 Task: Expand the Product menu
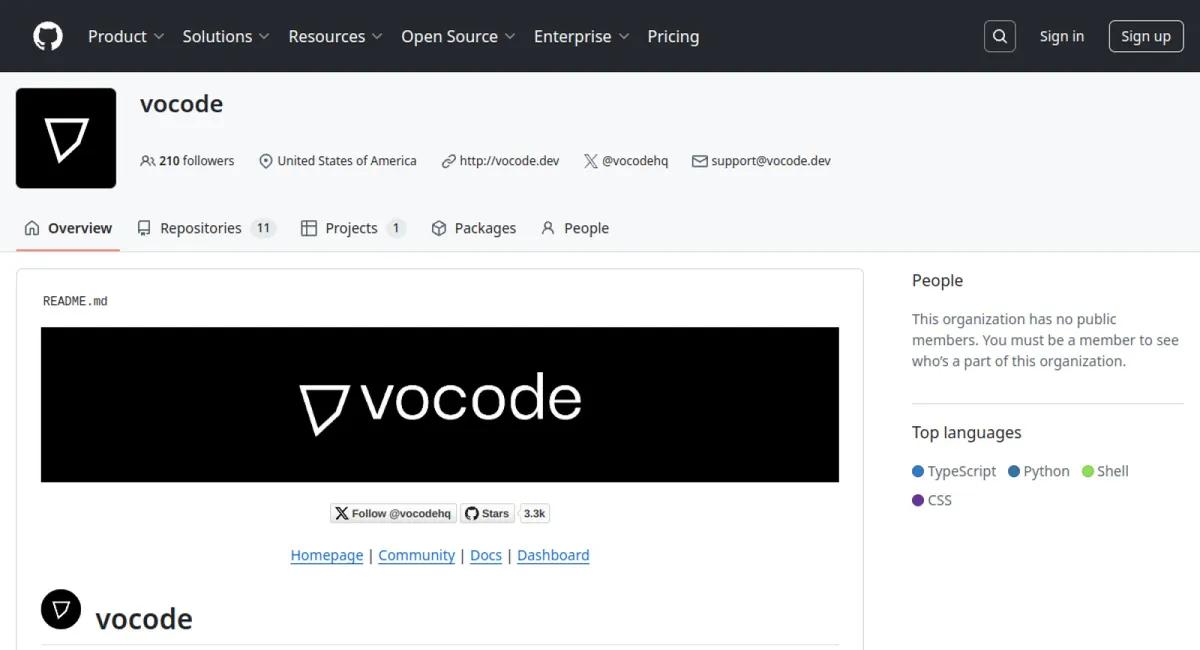coord(126,36)
